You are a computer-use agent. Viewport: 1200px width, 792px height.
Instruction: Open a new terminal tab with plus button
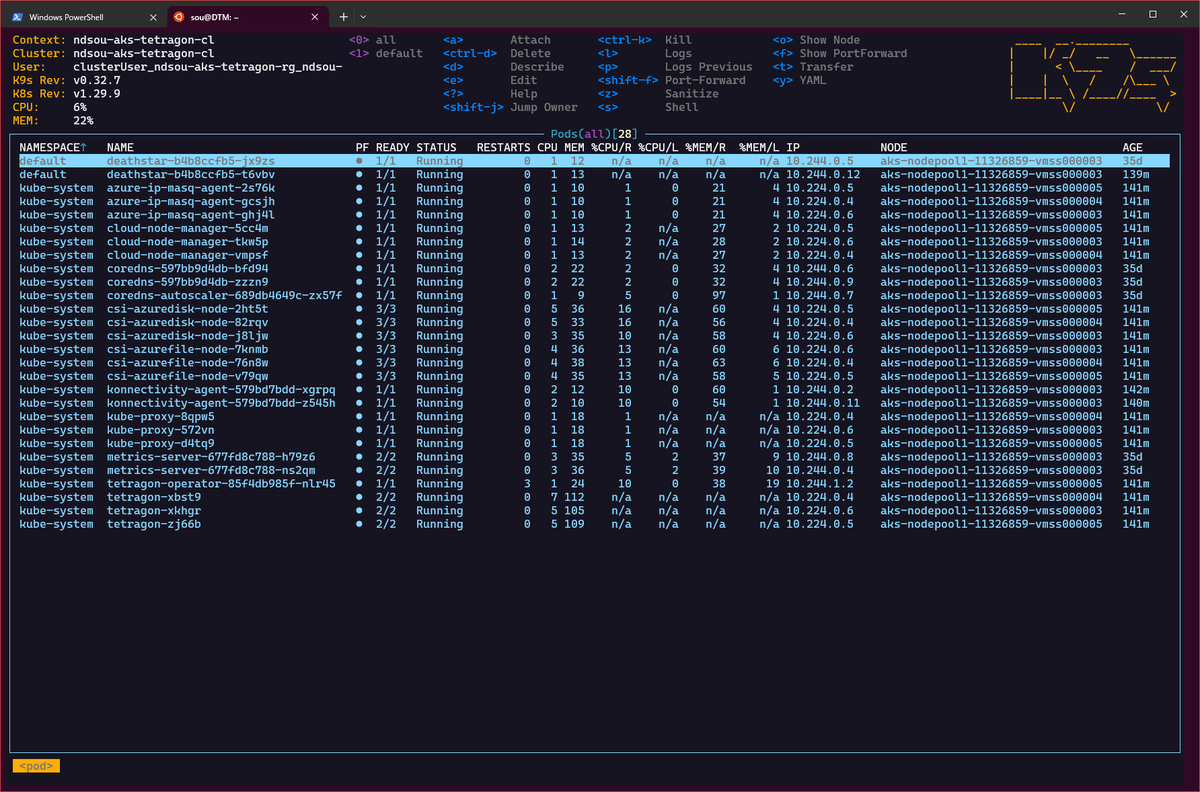click(343, 17)
